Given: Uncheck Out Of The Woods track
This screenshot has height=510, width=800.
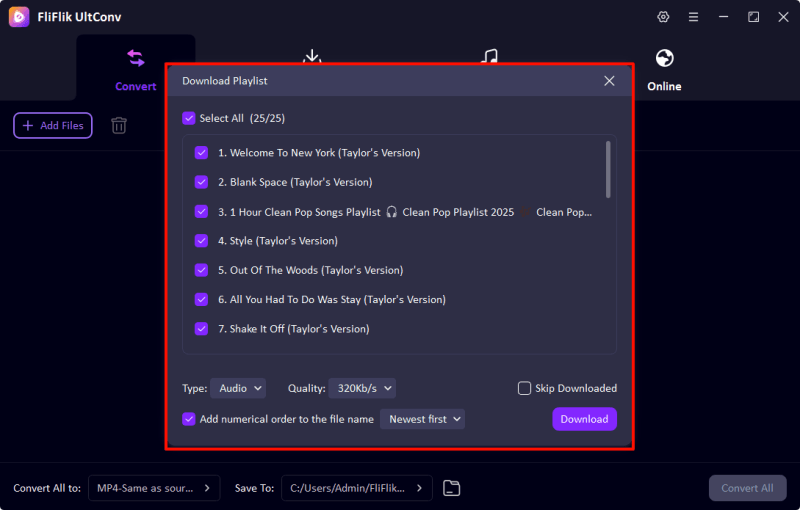Looking at the screenshot, I should coord(202,270).
